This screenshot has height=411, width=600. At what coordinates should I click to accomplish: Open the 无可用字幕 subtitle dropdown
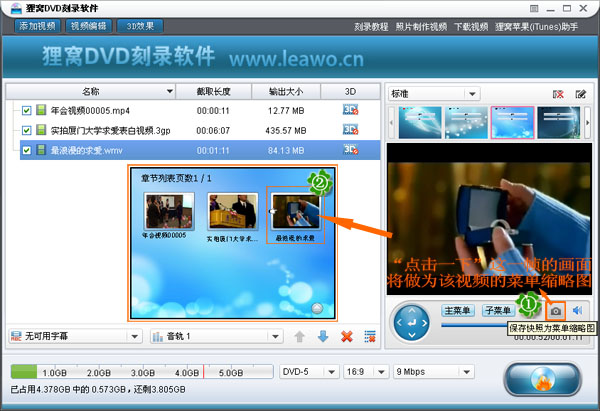click(75, 336)
